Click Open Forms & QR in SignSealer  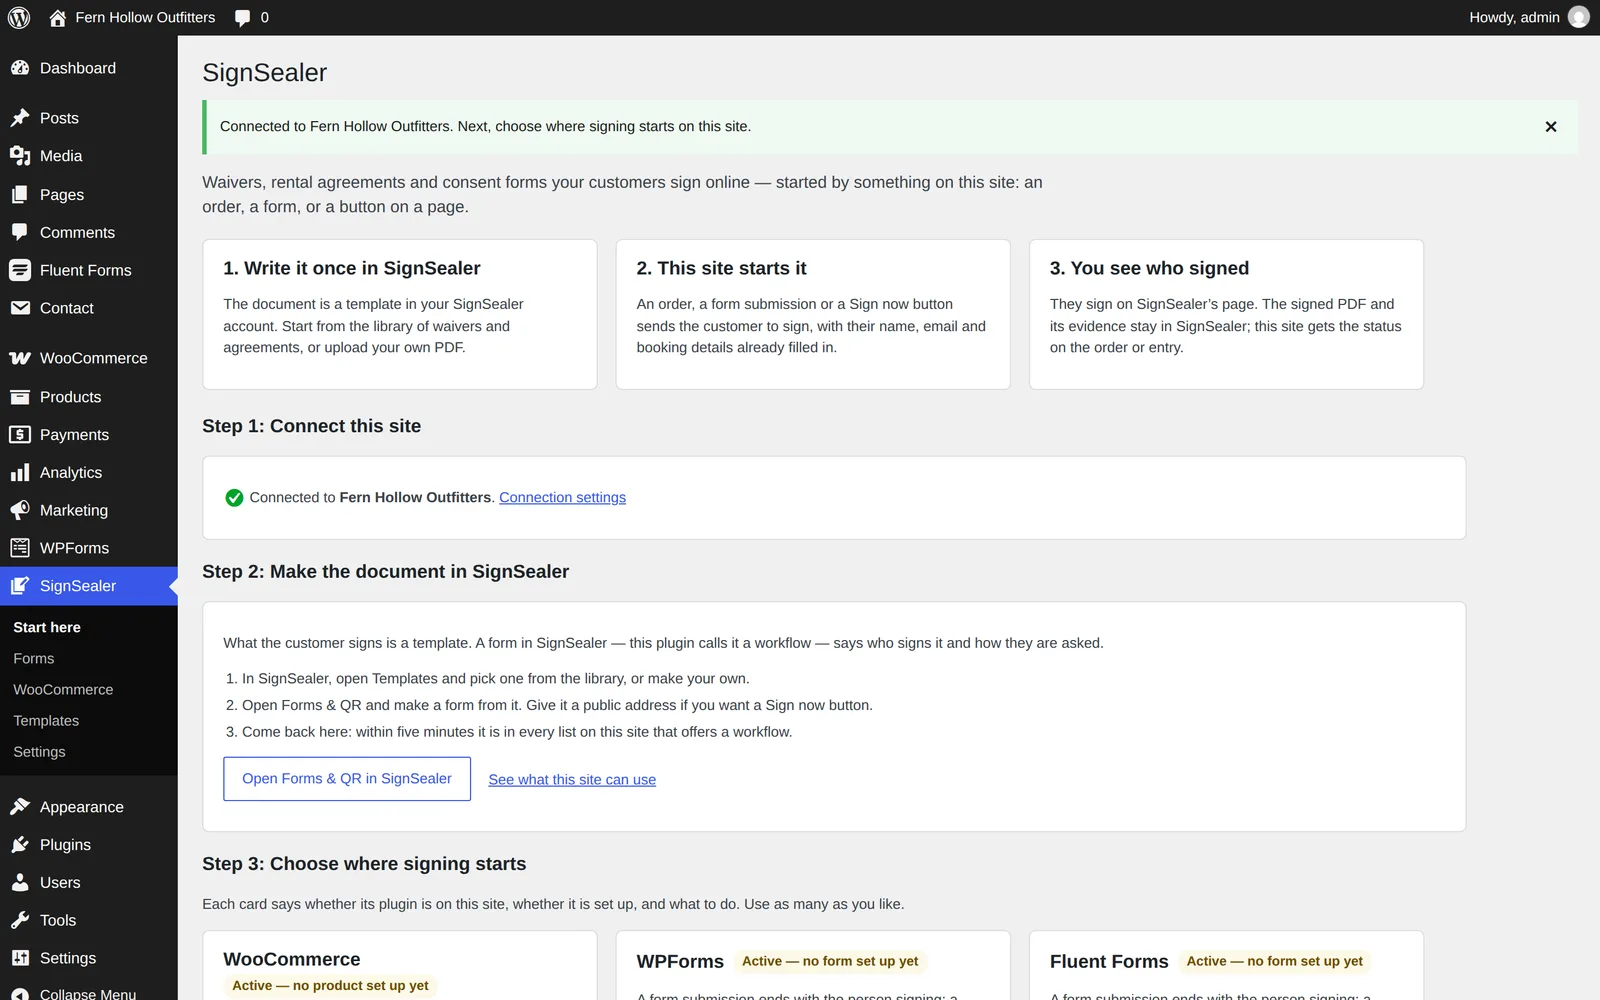coord(347,779)
